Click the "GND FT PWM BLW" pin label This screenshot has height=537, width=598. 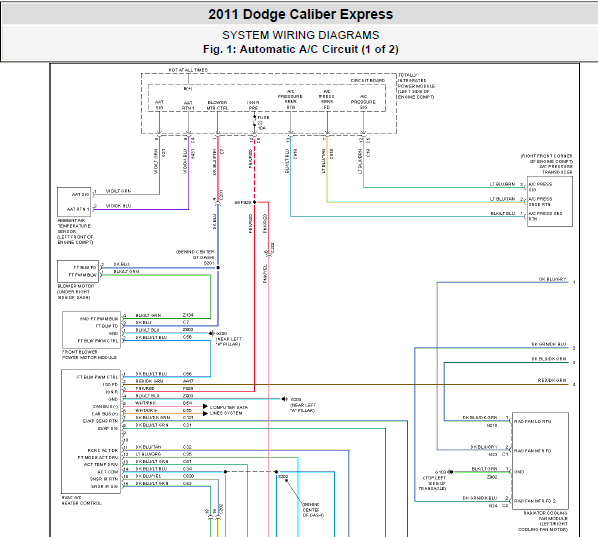tap(99, 319)
